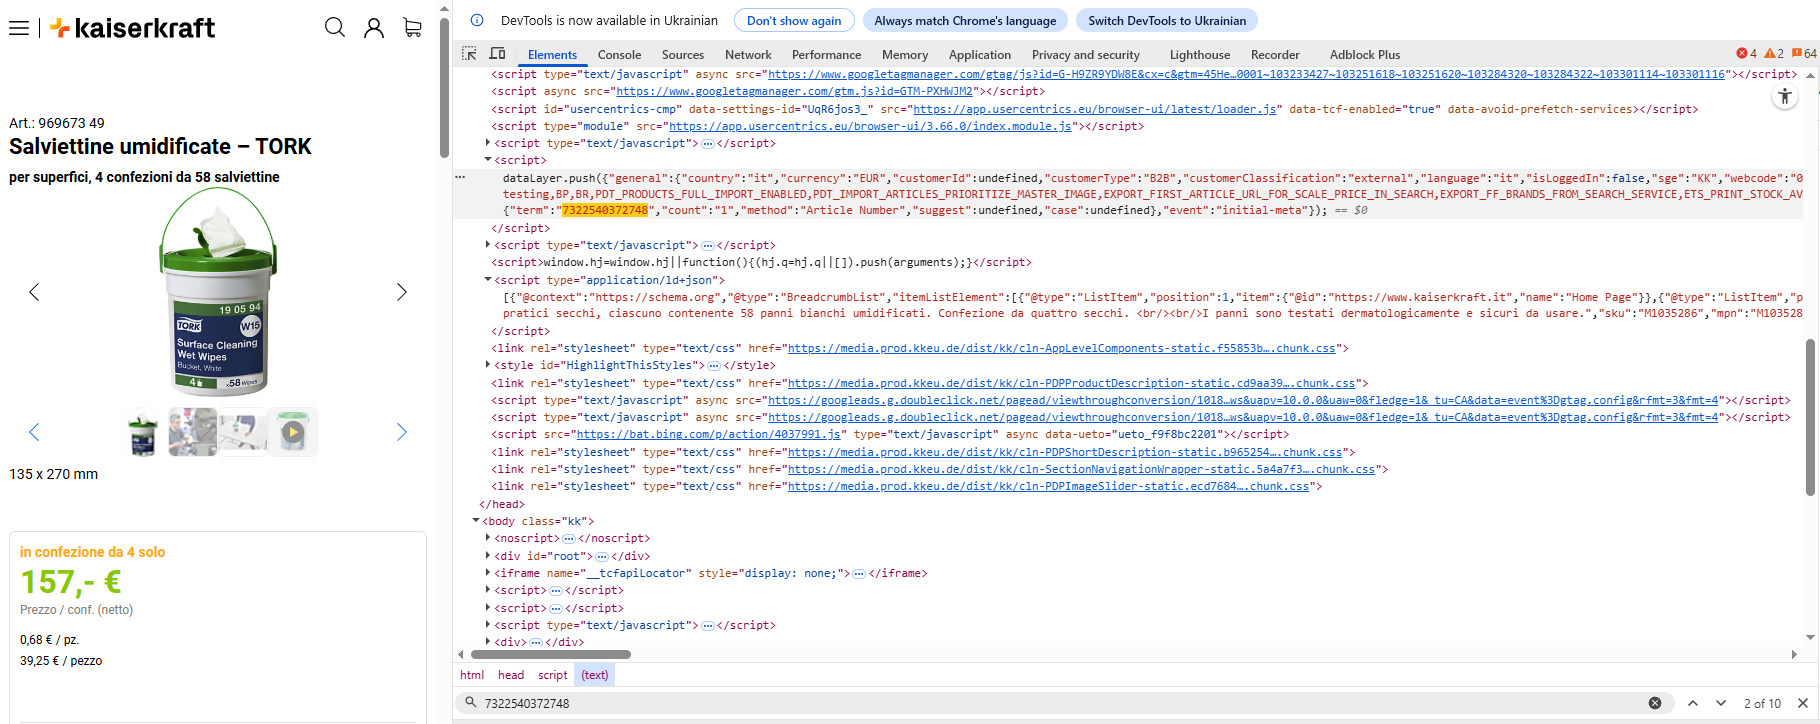Viewport: 1820px width, 724px height.
Task: Clear the DevTools search field
Action: (1655, 703)
